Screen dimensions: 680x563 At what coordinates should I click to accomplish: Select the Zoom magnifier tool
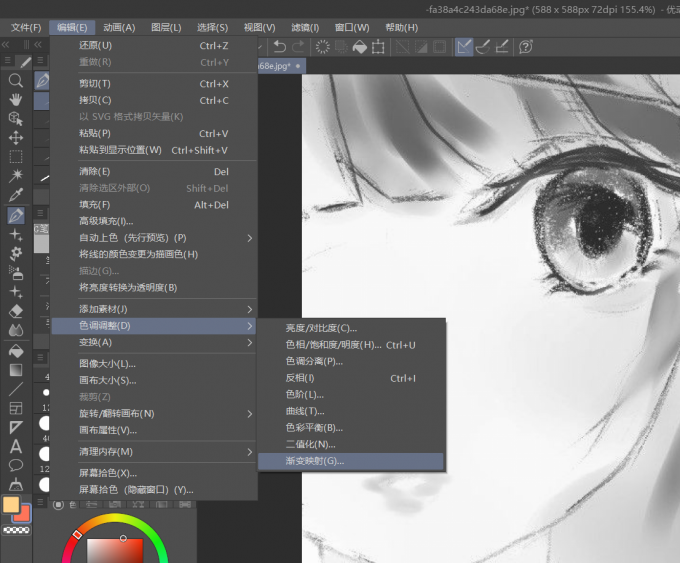(16, 81)
